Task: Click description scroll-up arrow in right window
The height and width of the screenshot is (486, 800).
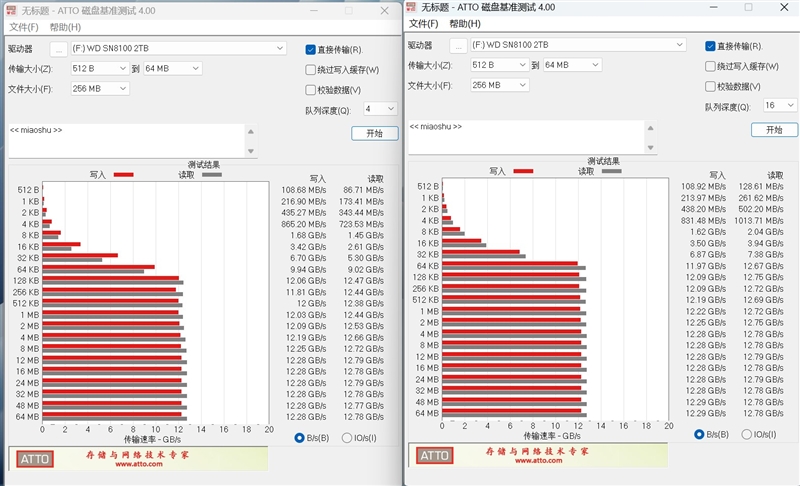Action: tap(650, 128)
